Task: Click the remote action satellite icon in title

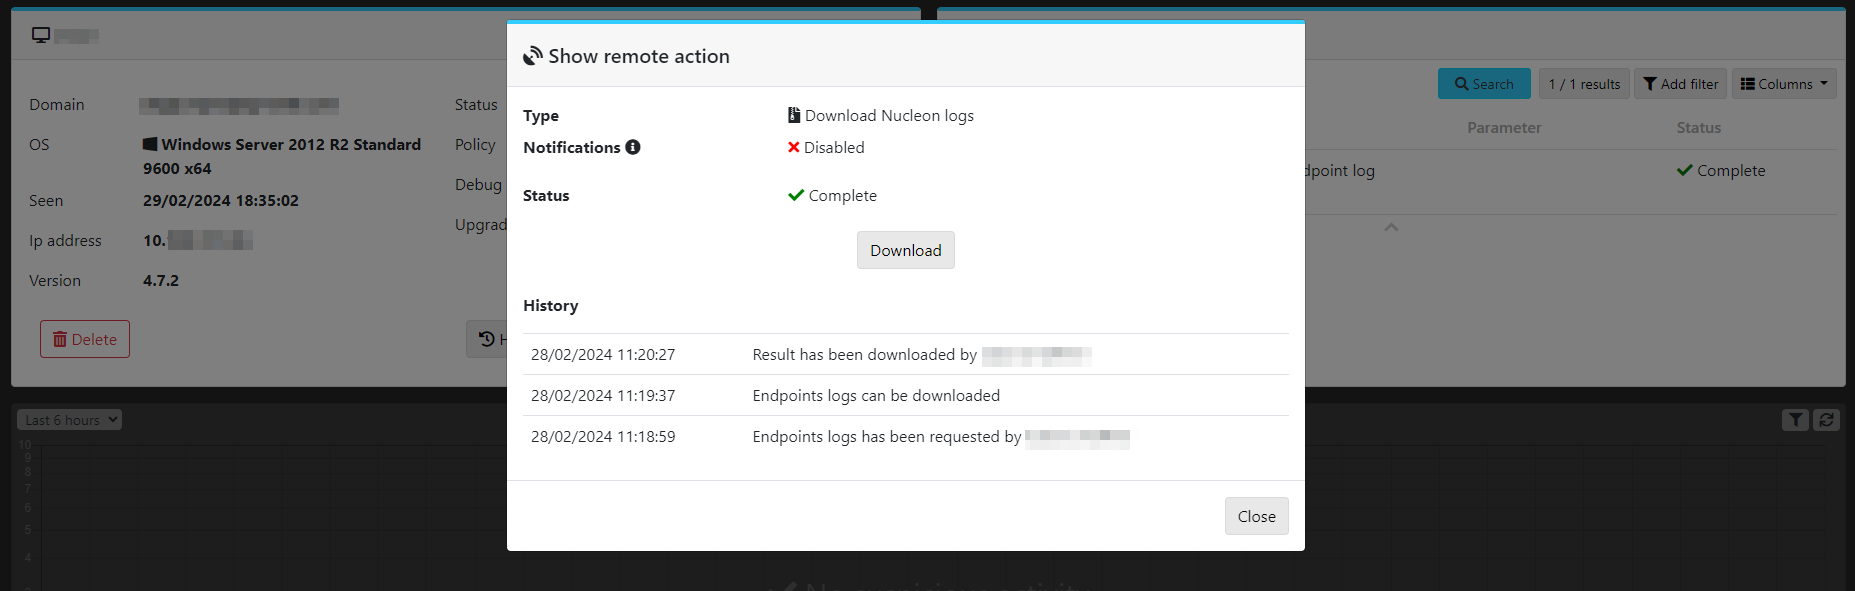Action: click(x=533, y=56)
